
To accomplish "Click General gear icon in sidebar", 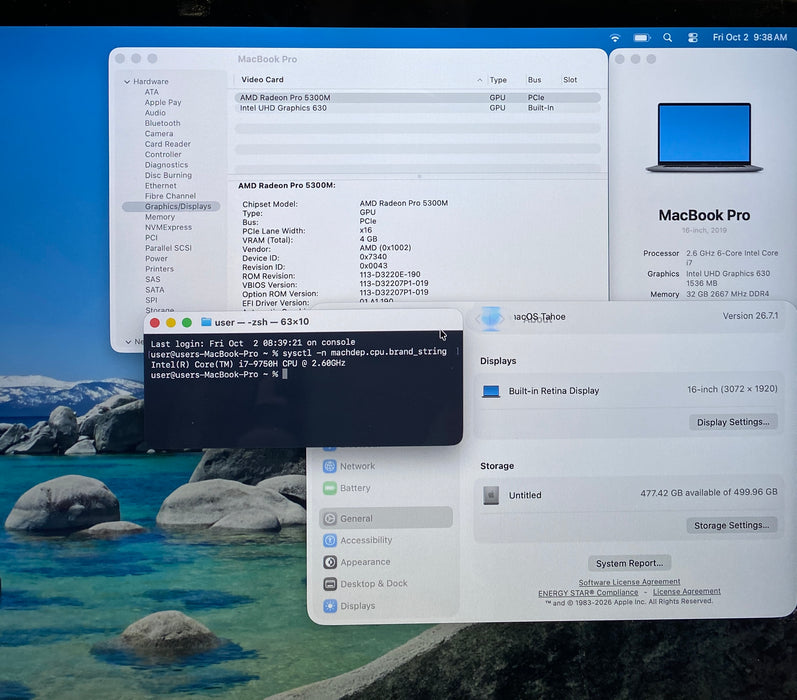I will pos(330,519).
